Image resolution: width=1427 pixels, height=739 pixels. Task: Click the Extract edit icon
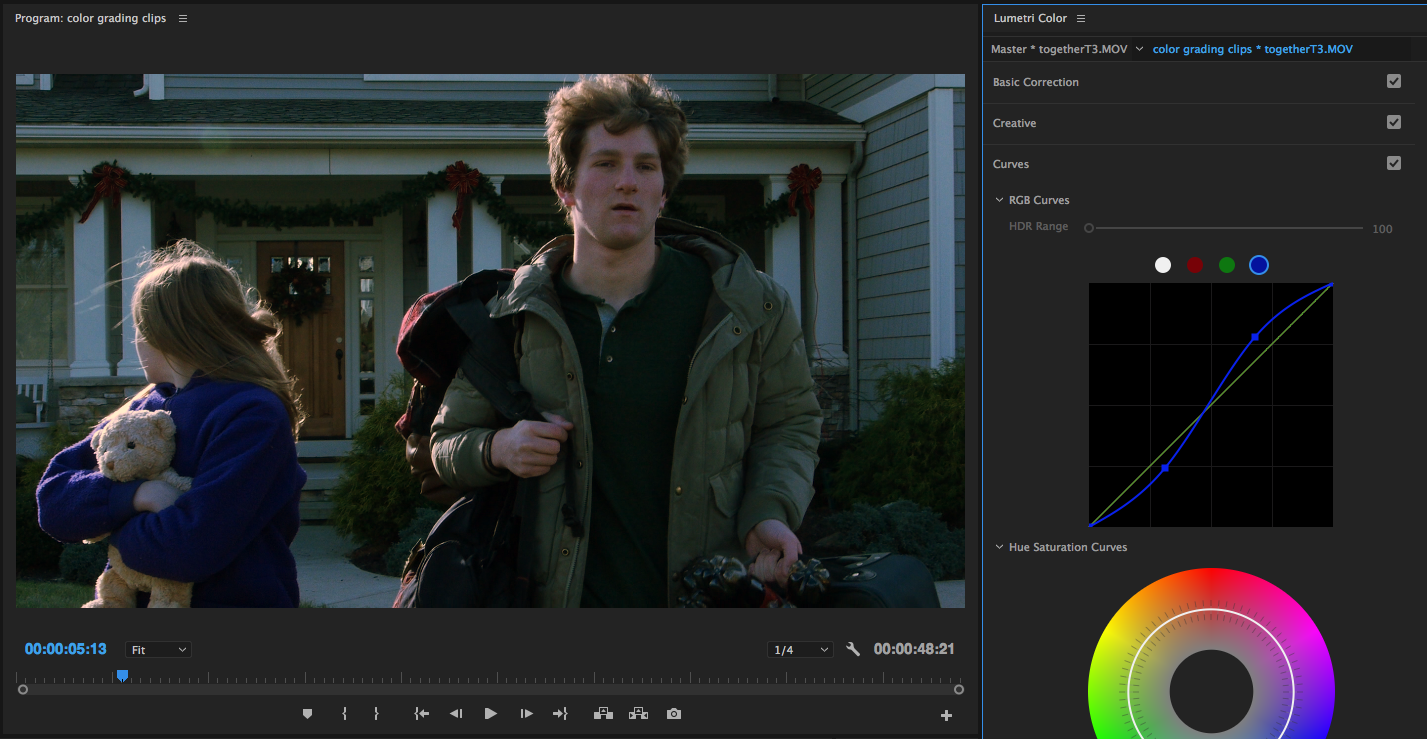click(638, 713)
